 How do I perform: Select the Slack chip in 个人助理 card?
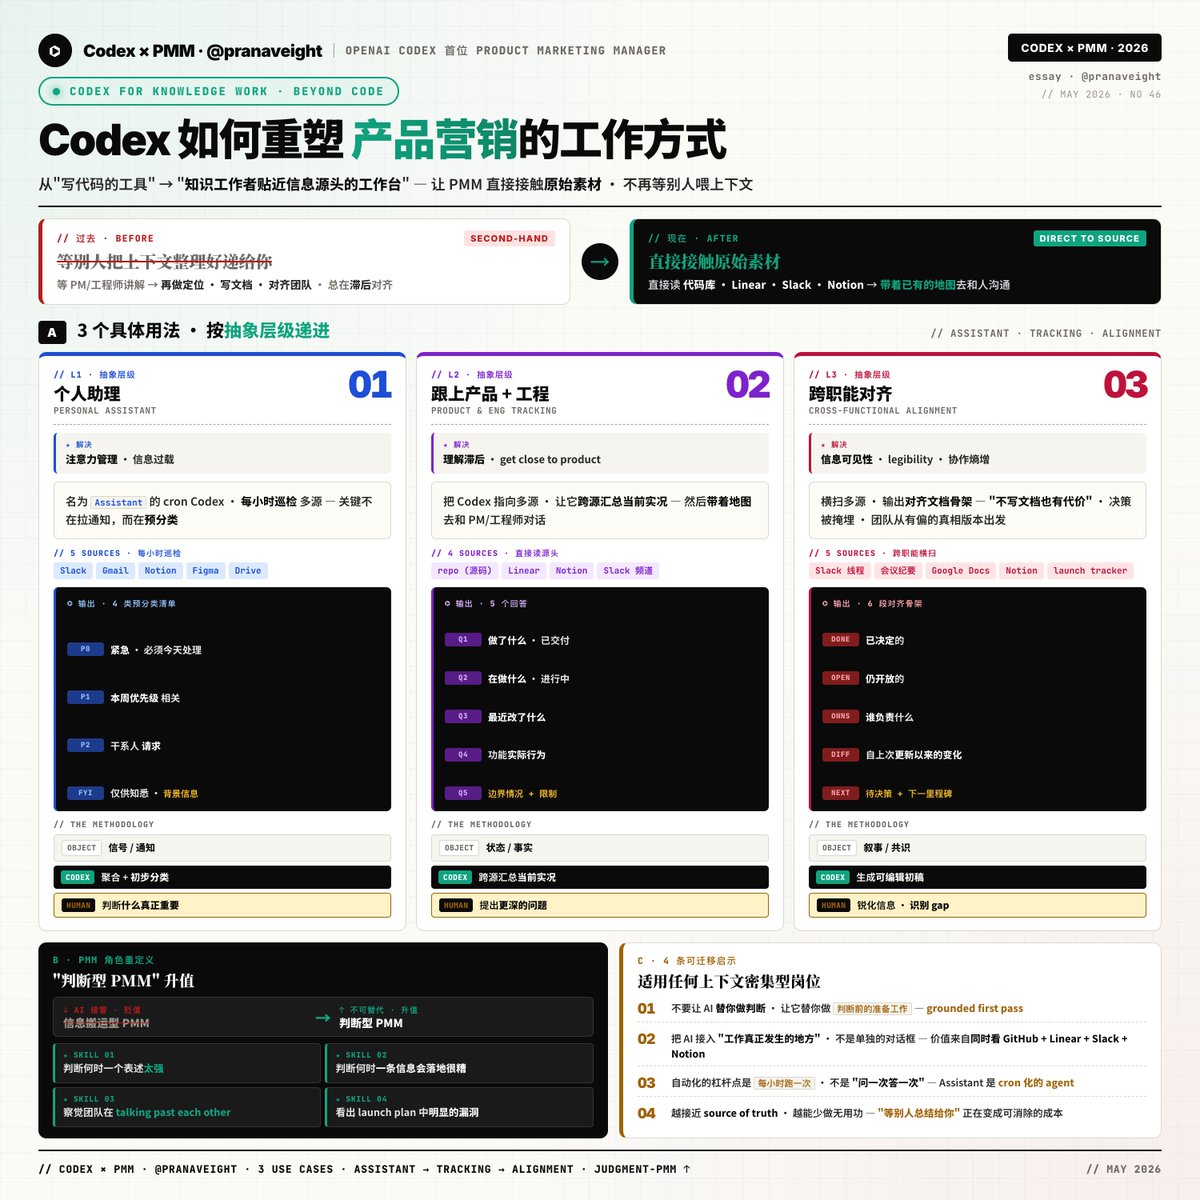(x=73, y=571)
